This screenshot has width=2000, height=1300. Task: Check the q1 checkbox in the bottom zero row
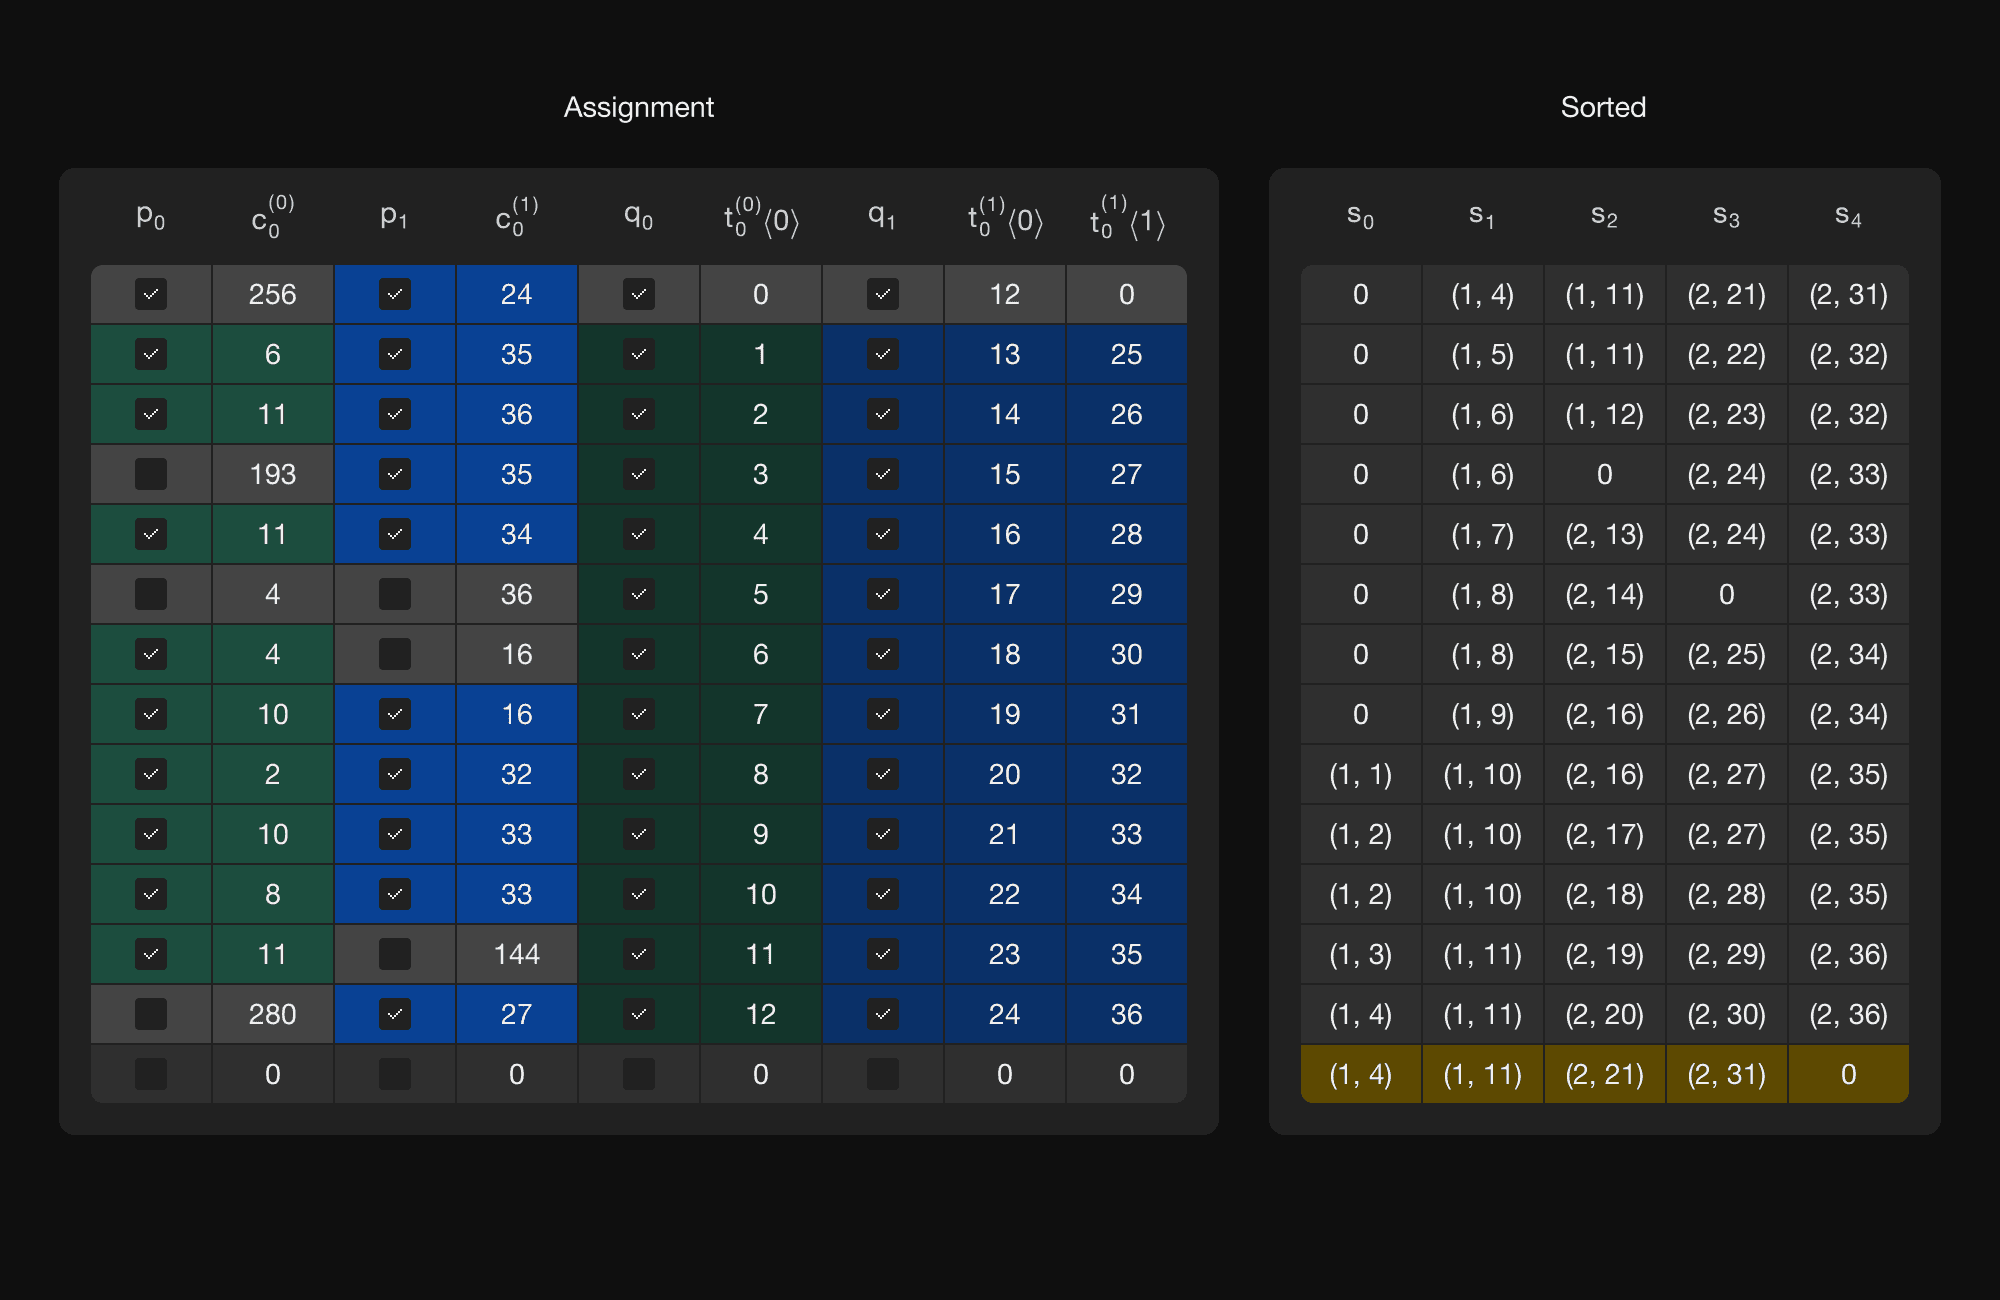pyautogui.click(x=883, y=1074)
